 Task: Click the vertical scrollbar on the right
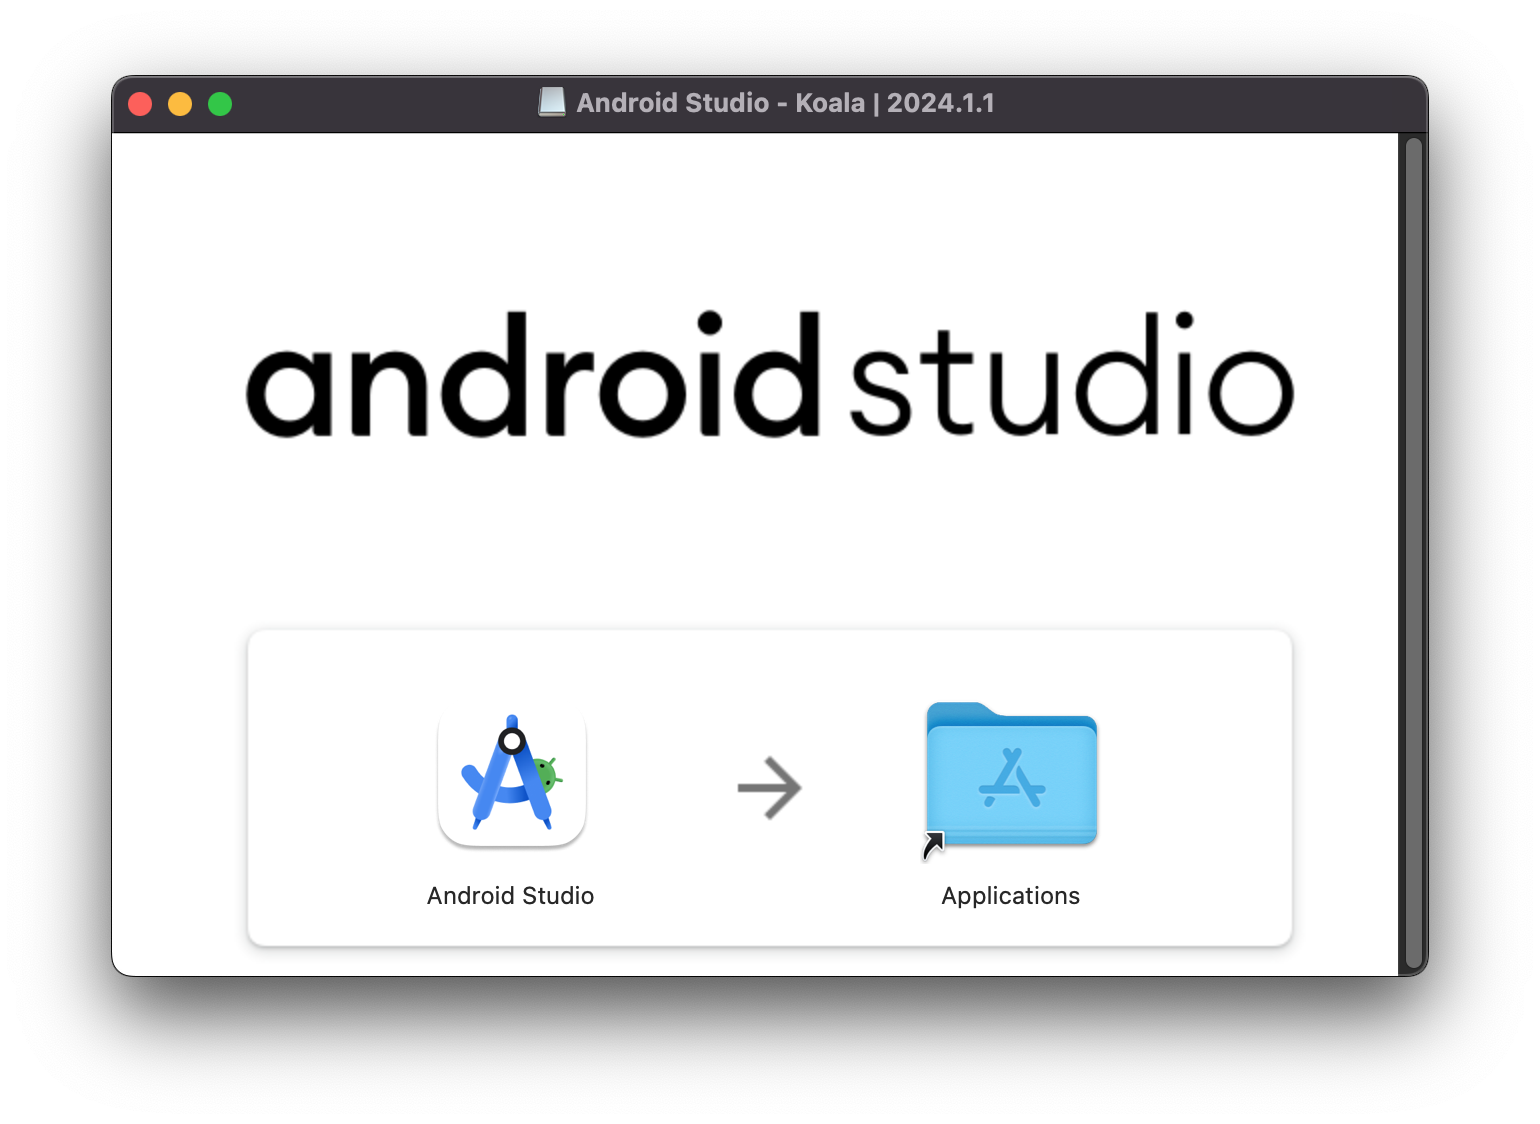click(1413, 553)
